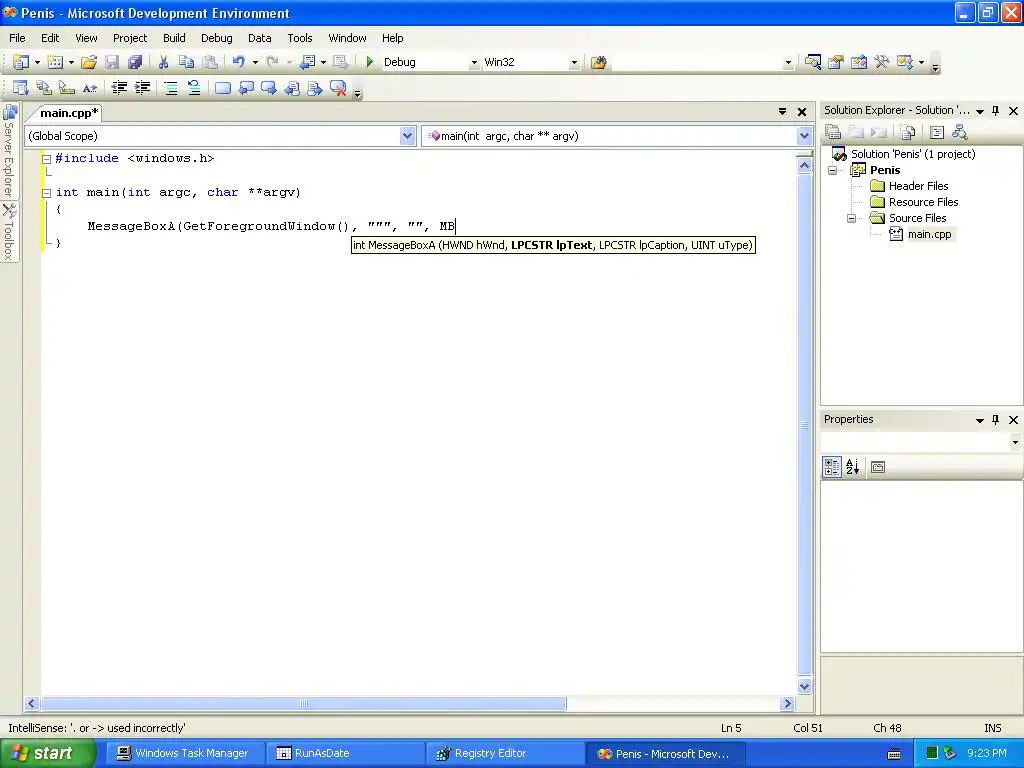Collapse the int main outlining box
The height and width of the screenshot is (768, 1024).
click(46, 193)
